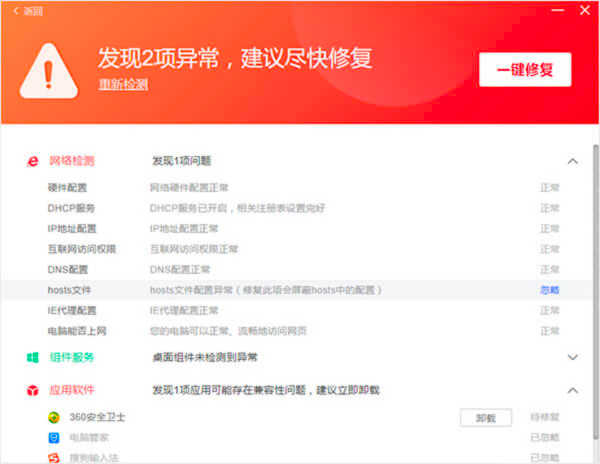This screenshot has width=600, height=464.
Task: Select the hosts文件 row label
Action: pyautogui.click(x=69, y=290)
